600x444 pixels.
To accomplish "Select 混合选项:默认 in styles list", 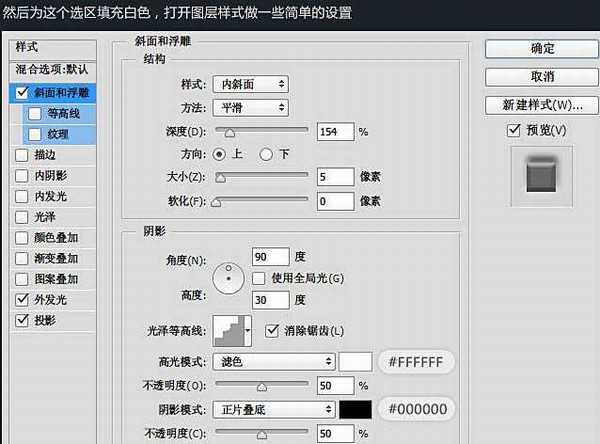I will tap(52, 69).
